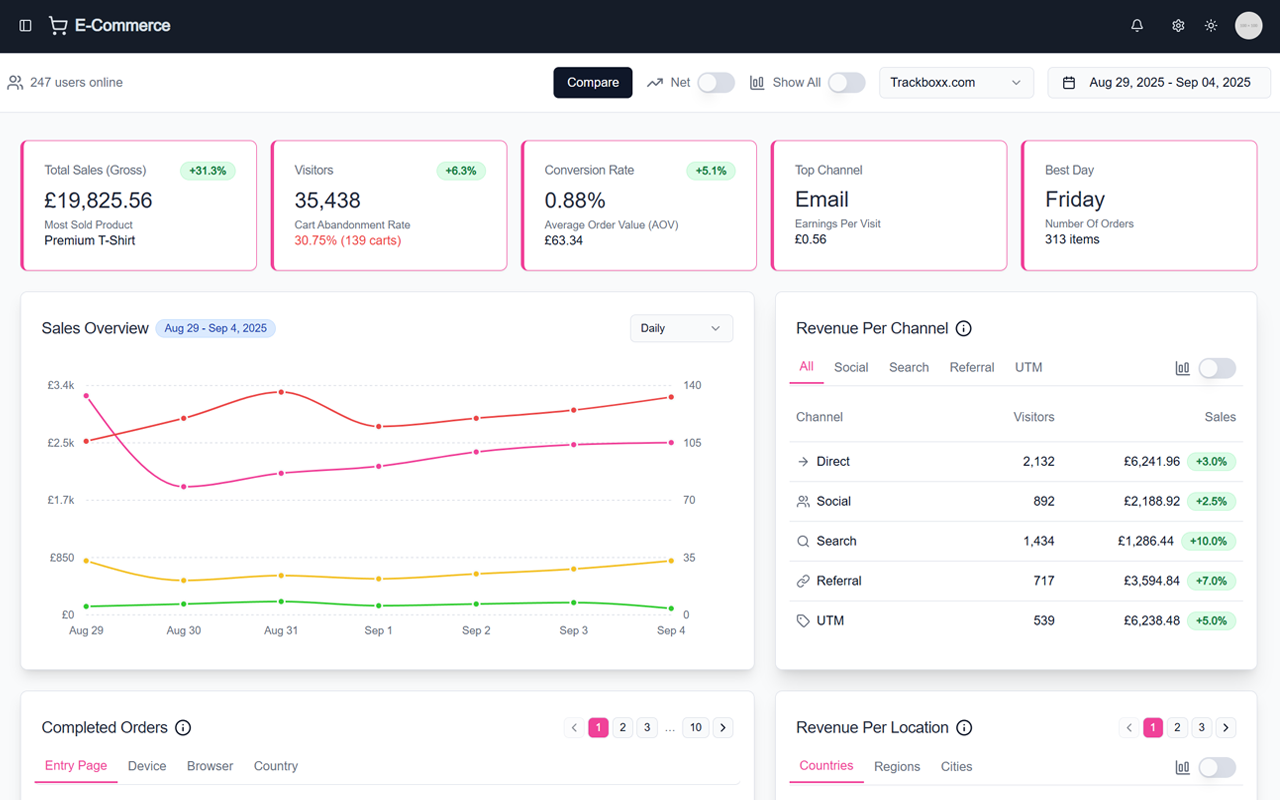Open the Daily interval dropdown
This screenshot has width=1280, height=800.
pos(681,328)
